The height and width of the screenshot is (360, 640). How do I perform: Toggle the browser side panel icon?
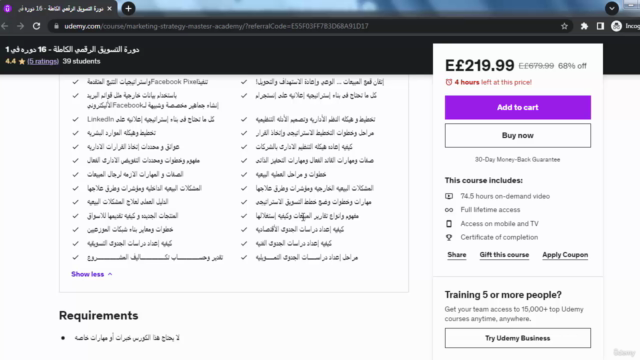click(600, 26)
